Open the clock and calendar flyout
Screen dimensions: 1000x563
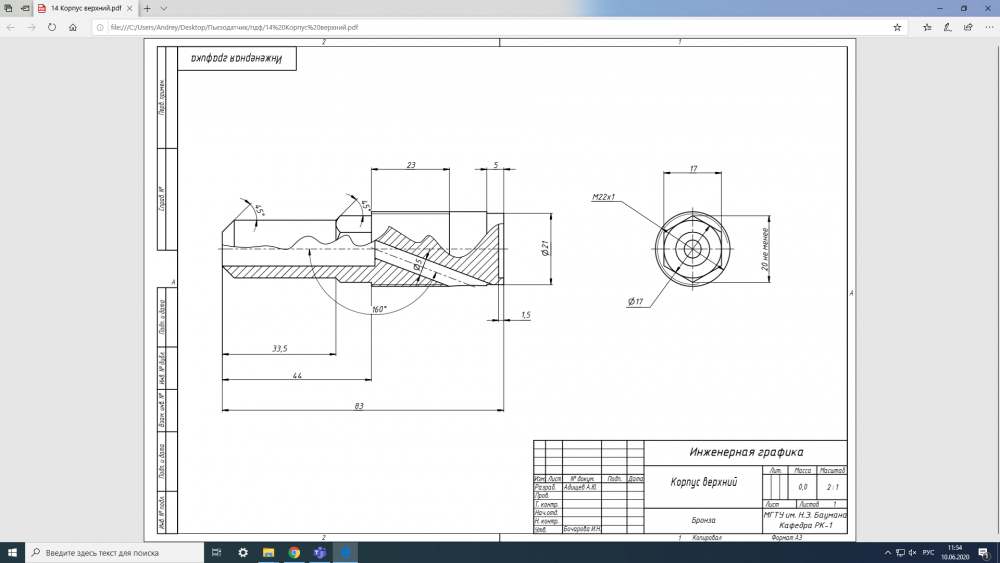[955, 553]
